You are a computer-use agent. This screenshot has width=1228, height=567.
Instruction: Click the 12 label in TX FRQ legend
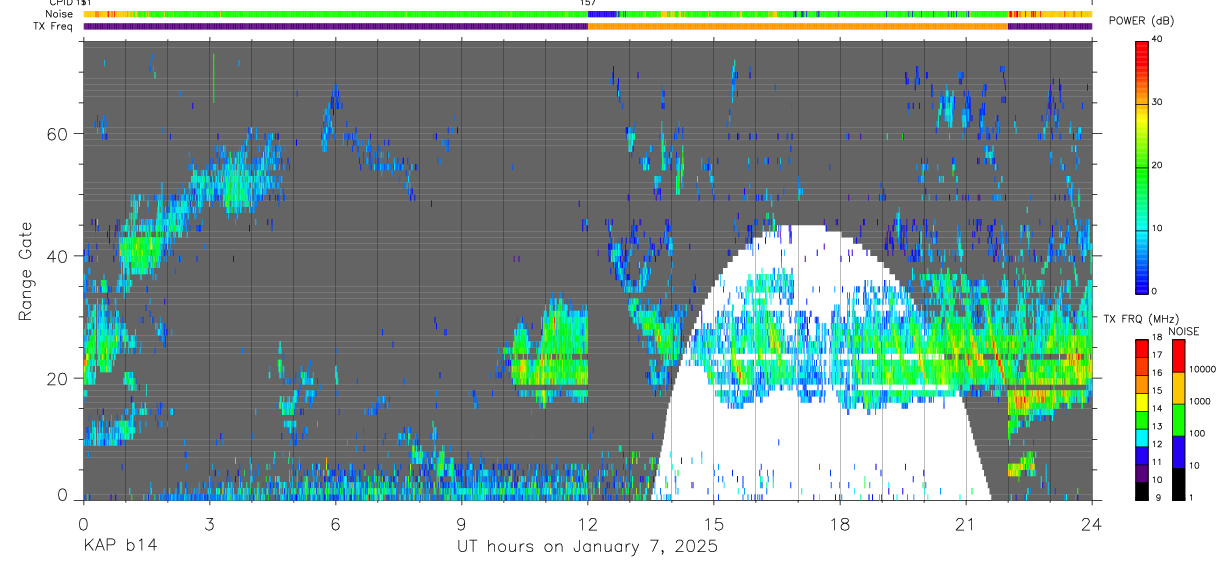tap(1158, 446)
